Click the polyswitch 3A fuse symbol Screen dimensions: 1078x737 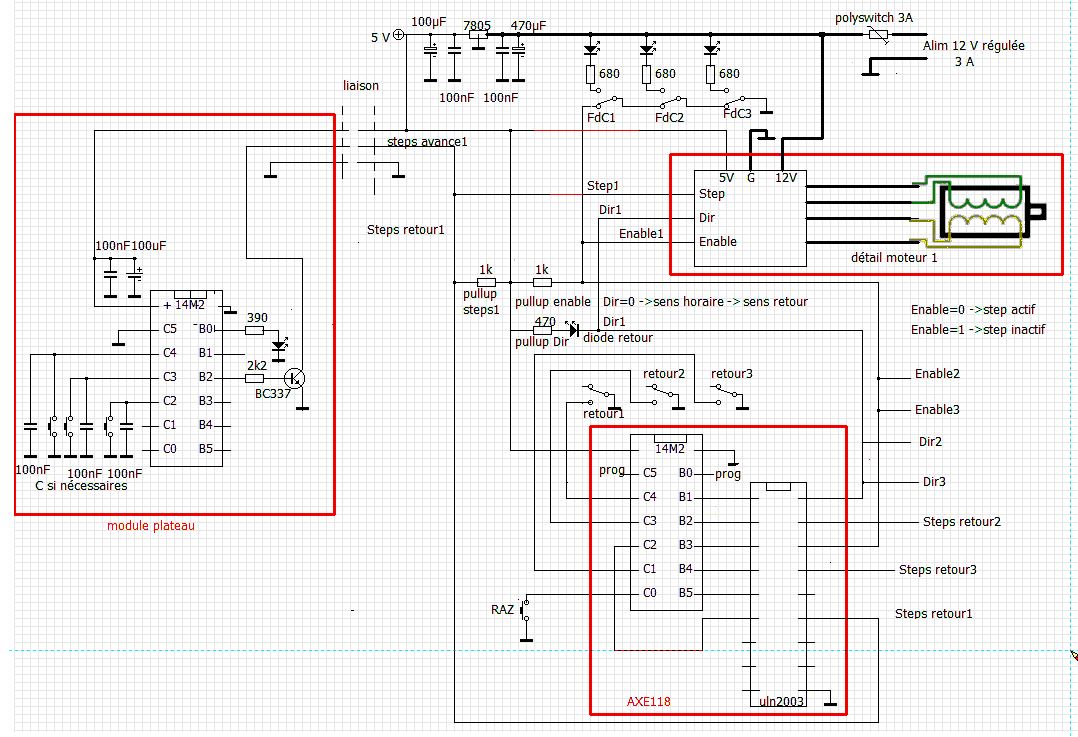pyautogui.click(x=878, y=34)
